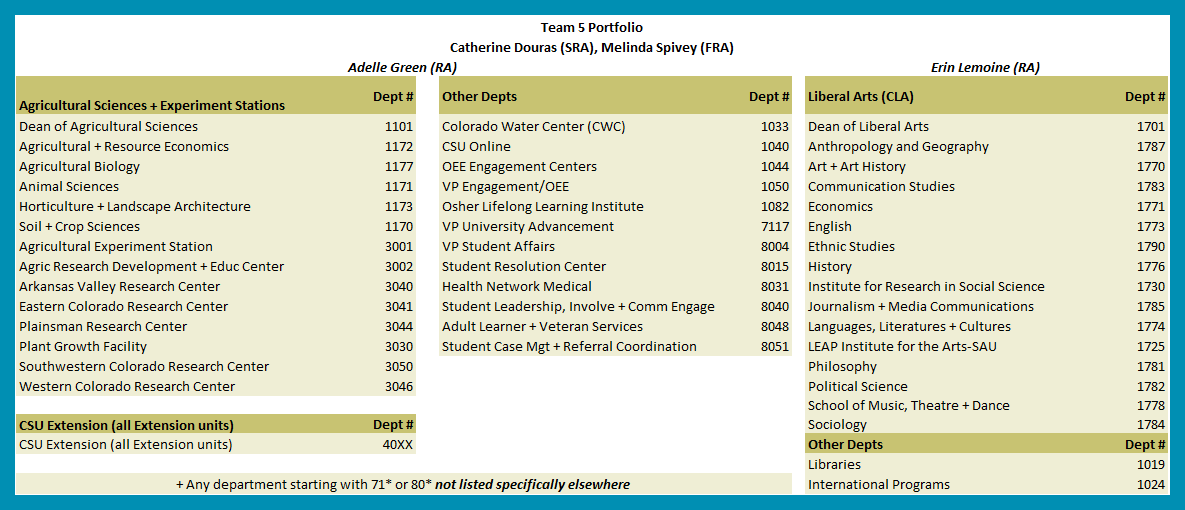Viewport: 1185px width, 510px height.
Task: Click the Agricultural Sciences + Experiment Stations header
Action: pyautogui.click(x=152, y=105)
